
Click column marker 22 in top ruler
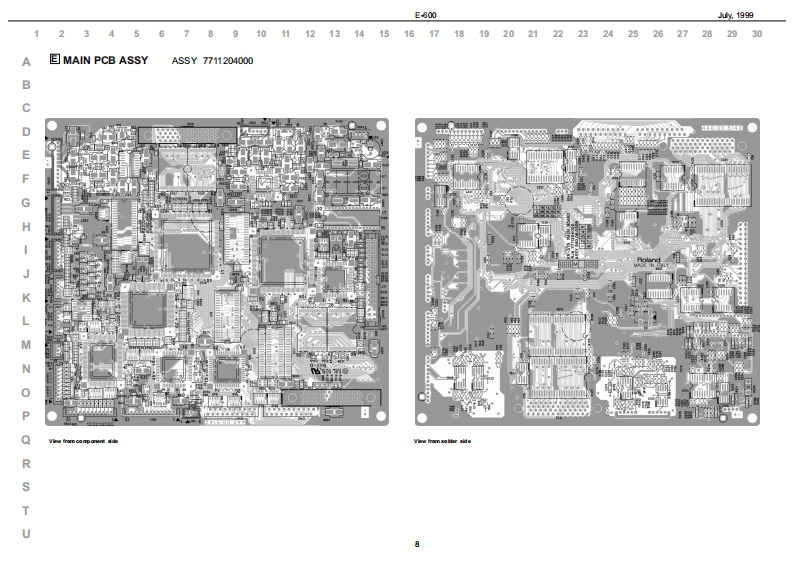(x=558, y=34)
